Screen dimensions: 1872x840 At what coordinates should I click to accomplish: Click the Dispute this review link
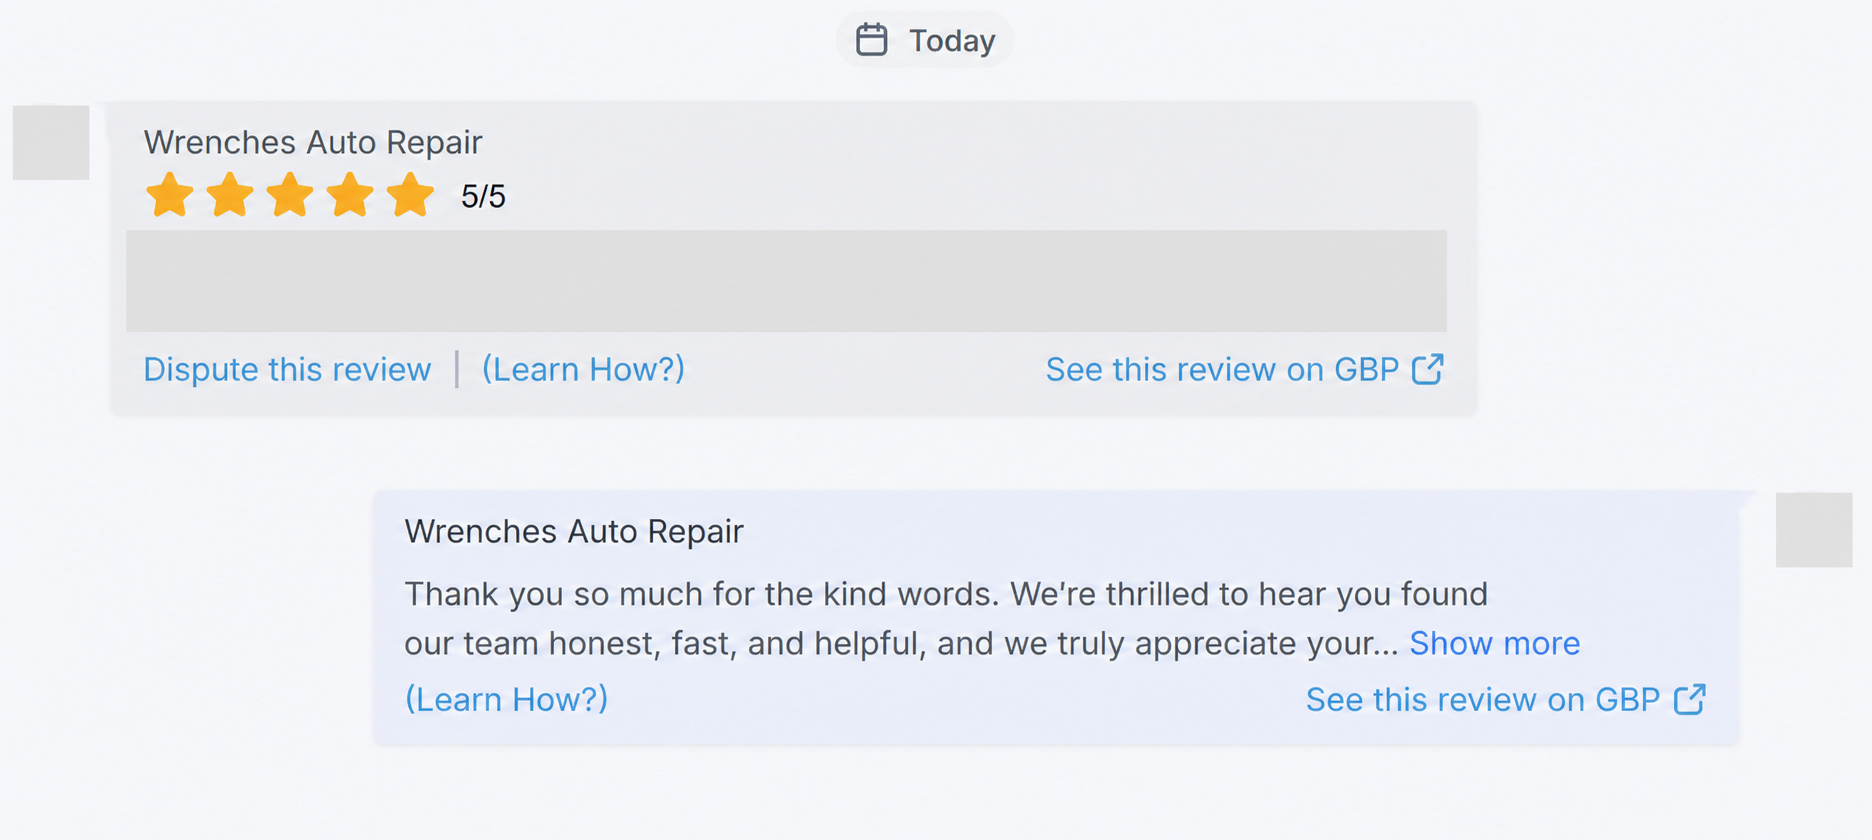tap(287, 369)
